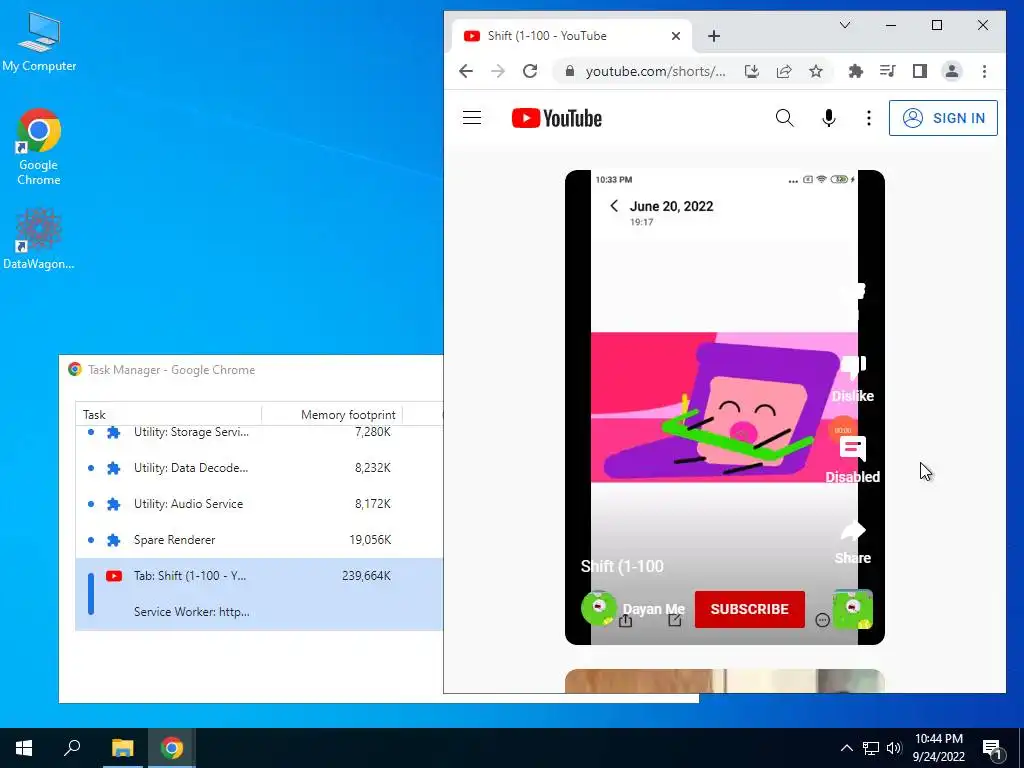The image size is (1024, 768).
Task: Select Tab: Shift (1-100 task row
Action: [259, 575]
